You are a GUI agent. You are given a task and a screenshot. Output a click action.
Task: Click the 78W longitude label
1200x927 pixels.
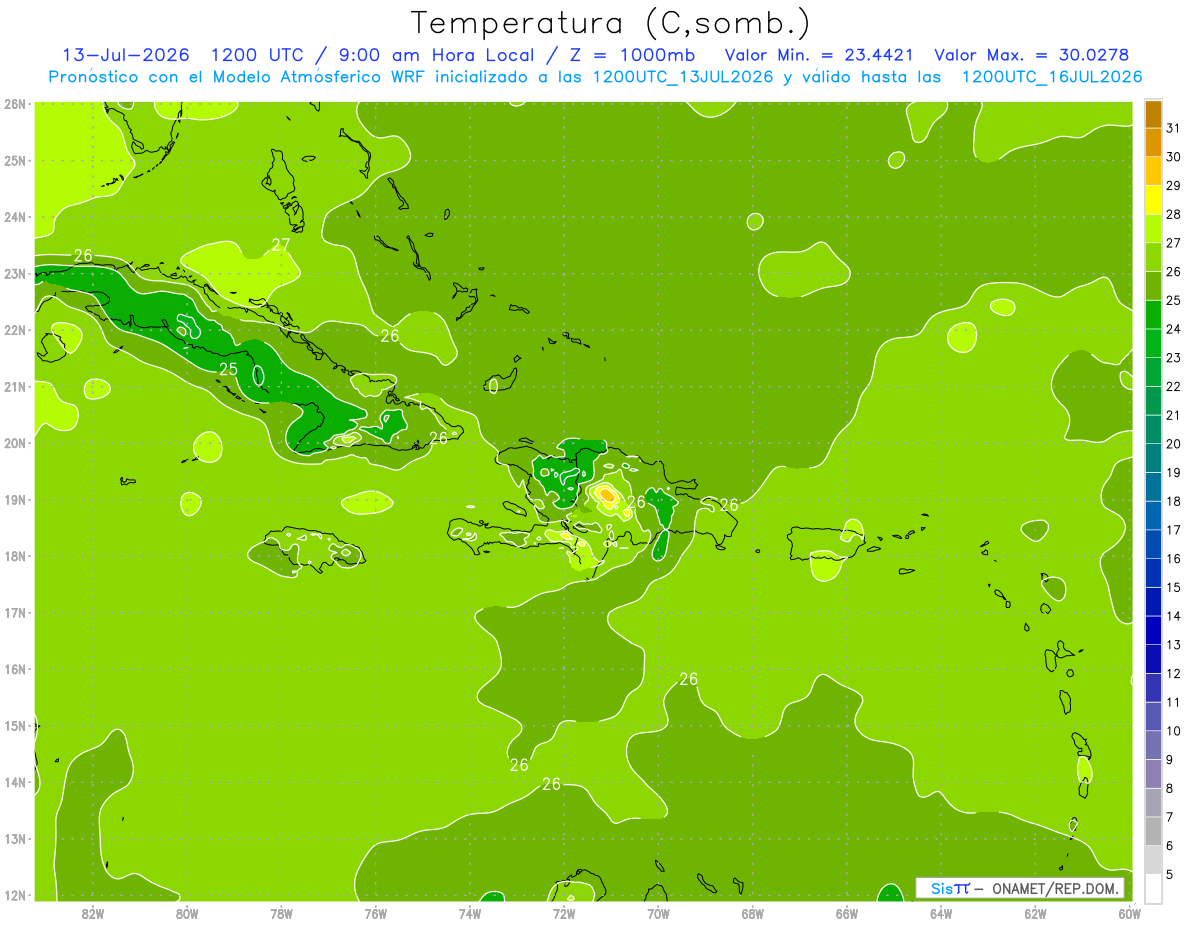(281, 914)
